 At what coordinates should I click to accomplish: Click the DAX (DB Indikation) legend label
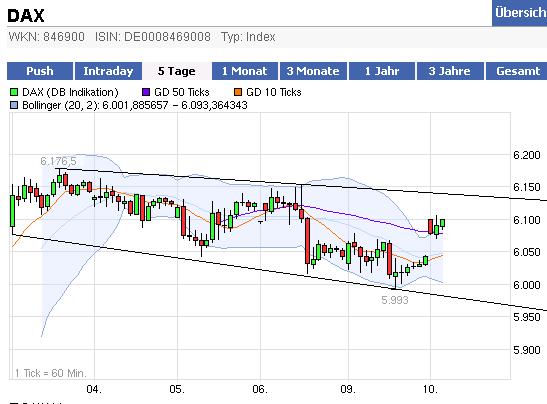tap(70, 92)
